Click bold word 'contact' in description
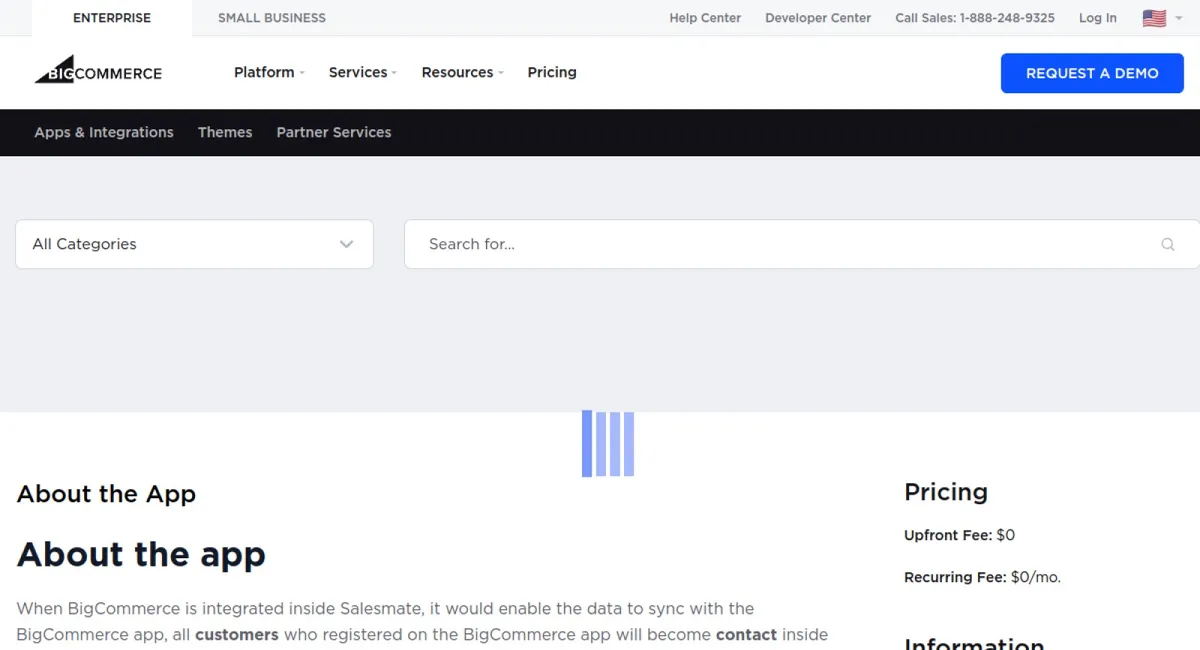 point(746,634)
